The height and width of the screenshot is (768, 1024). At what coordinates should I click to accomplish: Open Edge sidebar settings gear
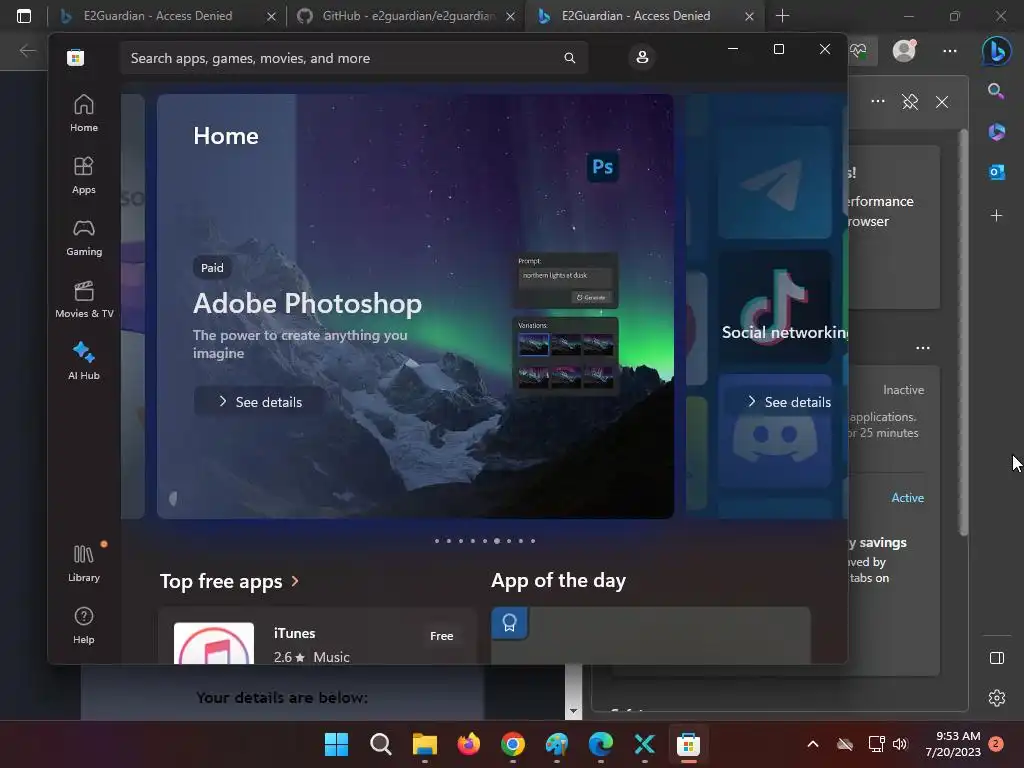(997, 698)
